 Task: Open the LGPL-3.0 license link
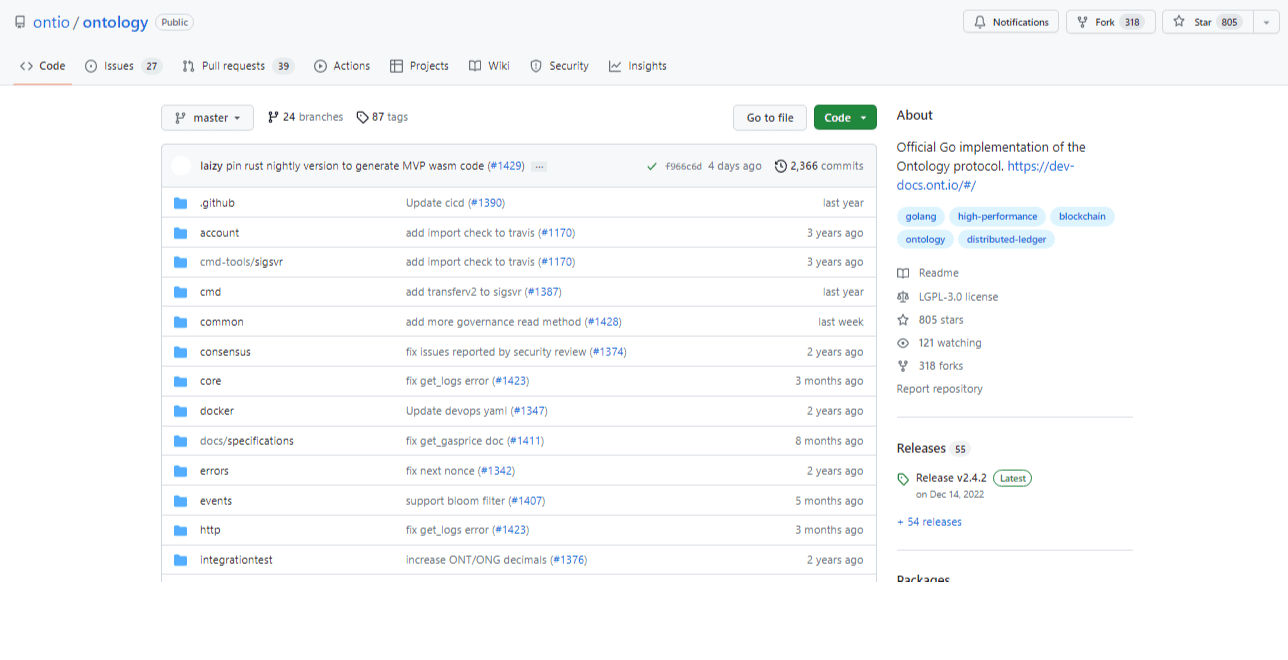coord(958,297)
